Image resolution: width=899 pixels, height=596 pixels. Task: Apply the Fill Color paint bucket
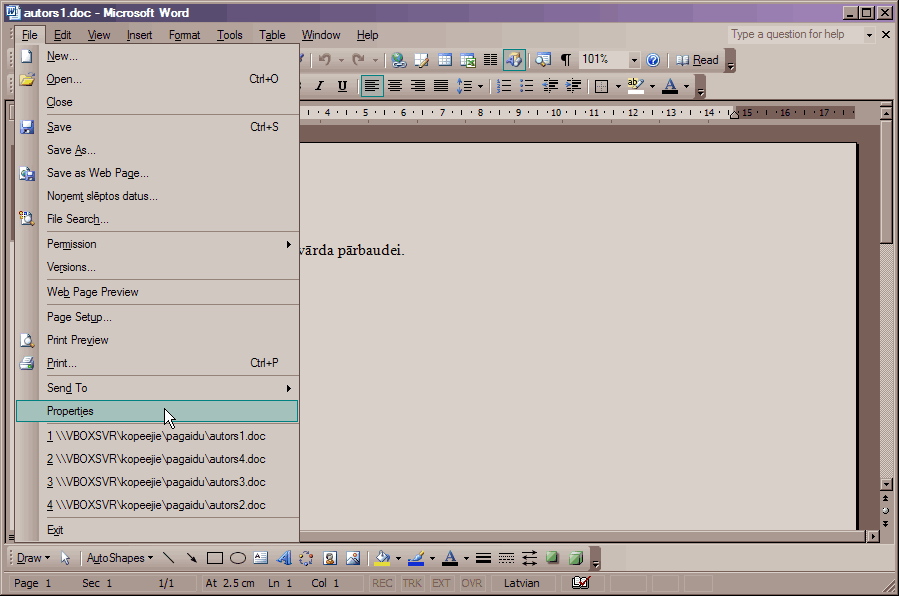click(x=382, y=558)
